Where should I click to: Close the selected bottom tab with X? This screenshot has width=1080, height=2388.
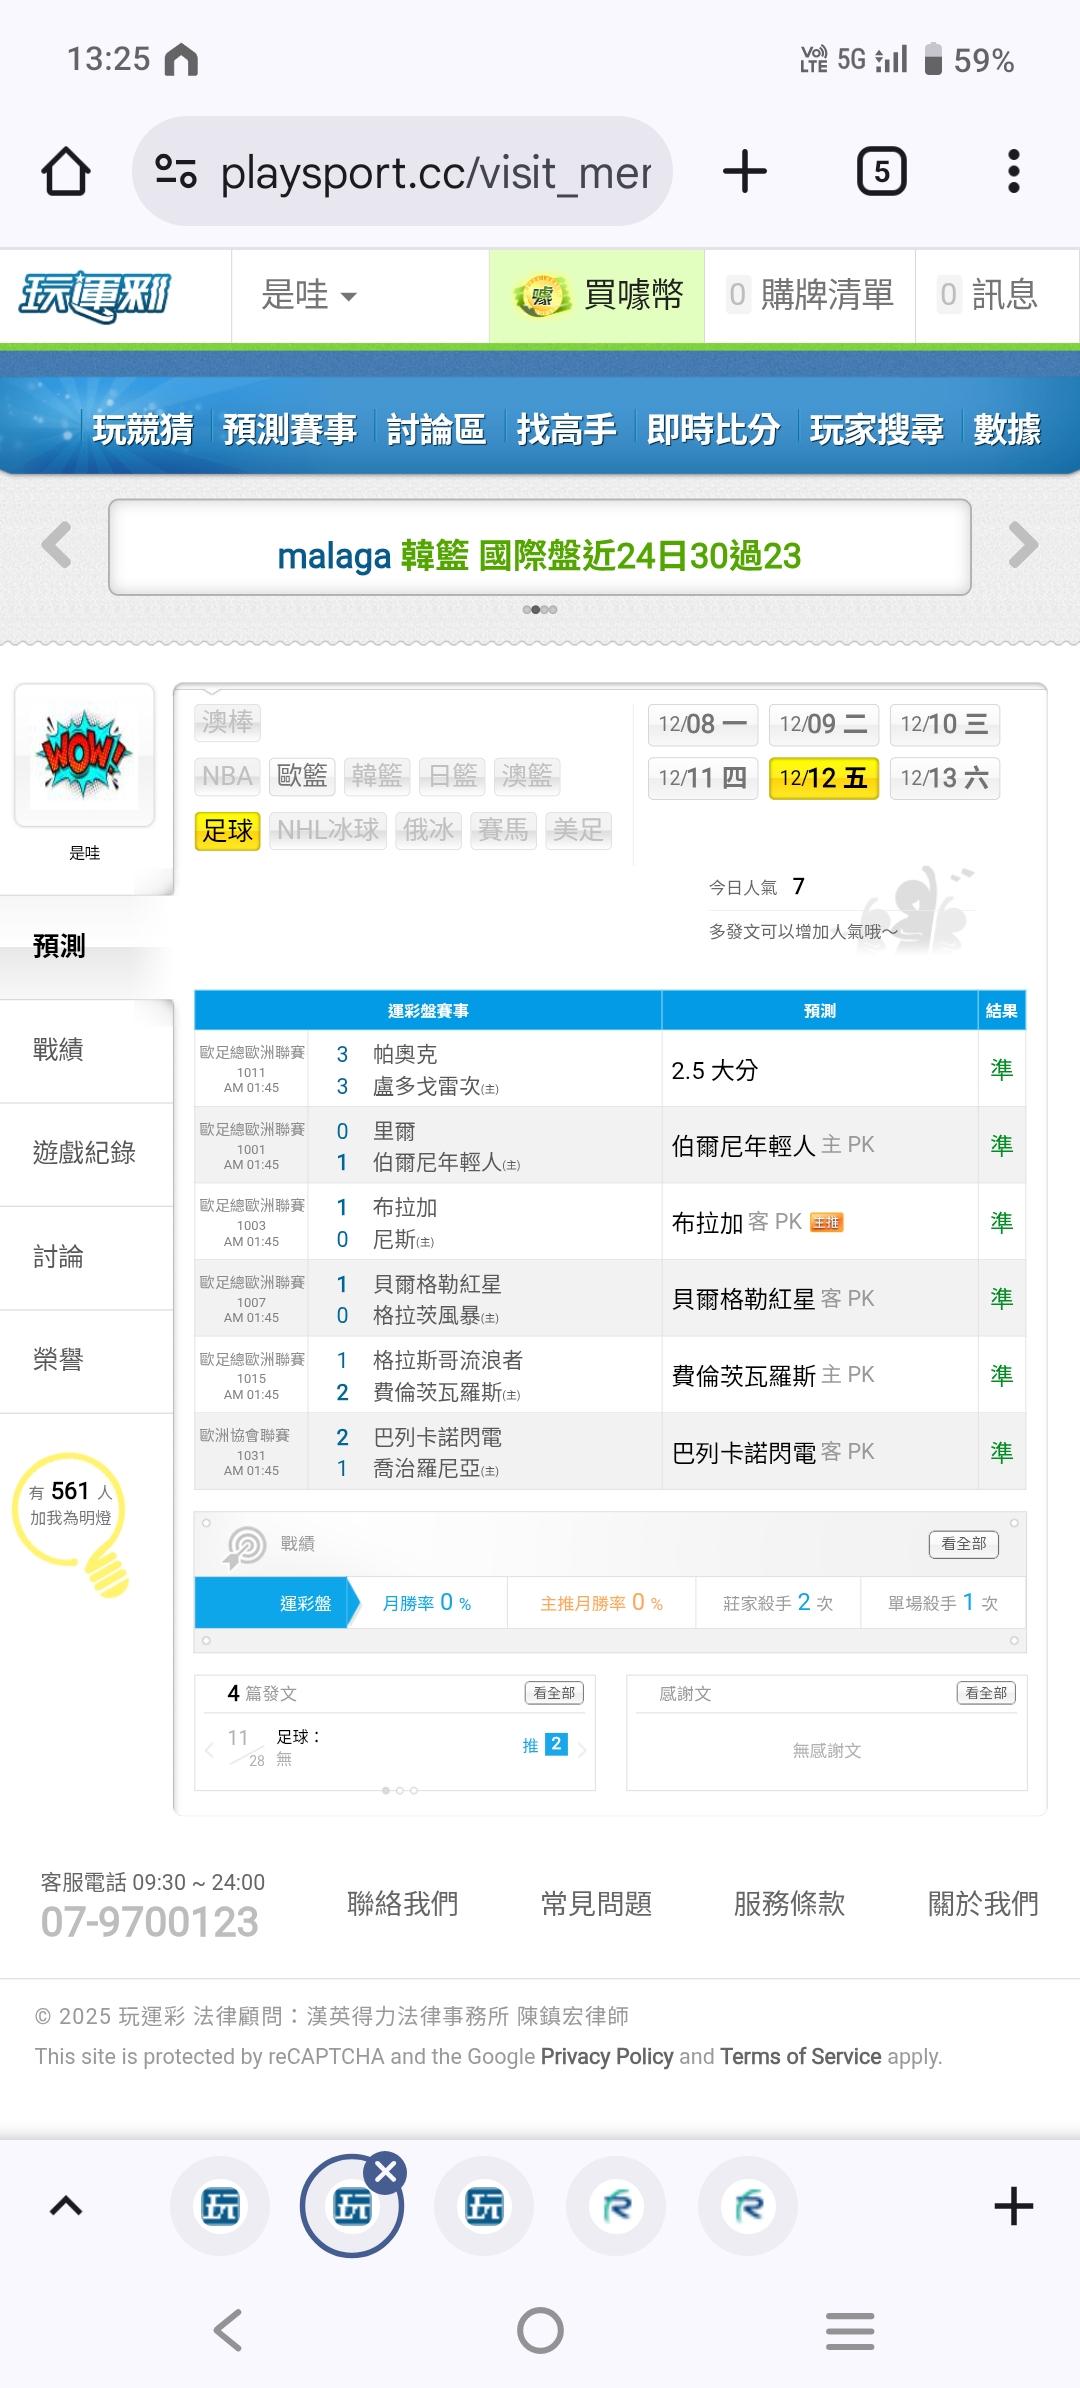pos(386,2172)
